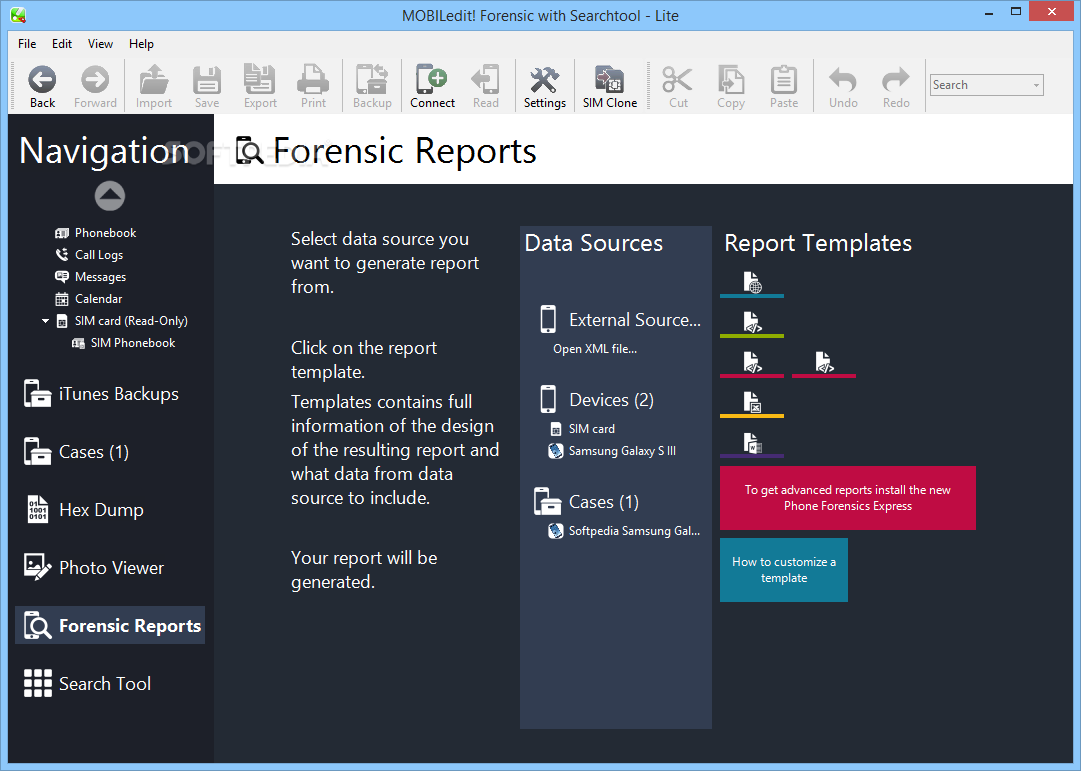Select External Source... data source
The height and width of the screenshot is (771, 1081).
click(620, 320)
